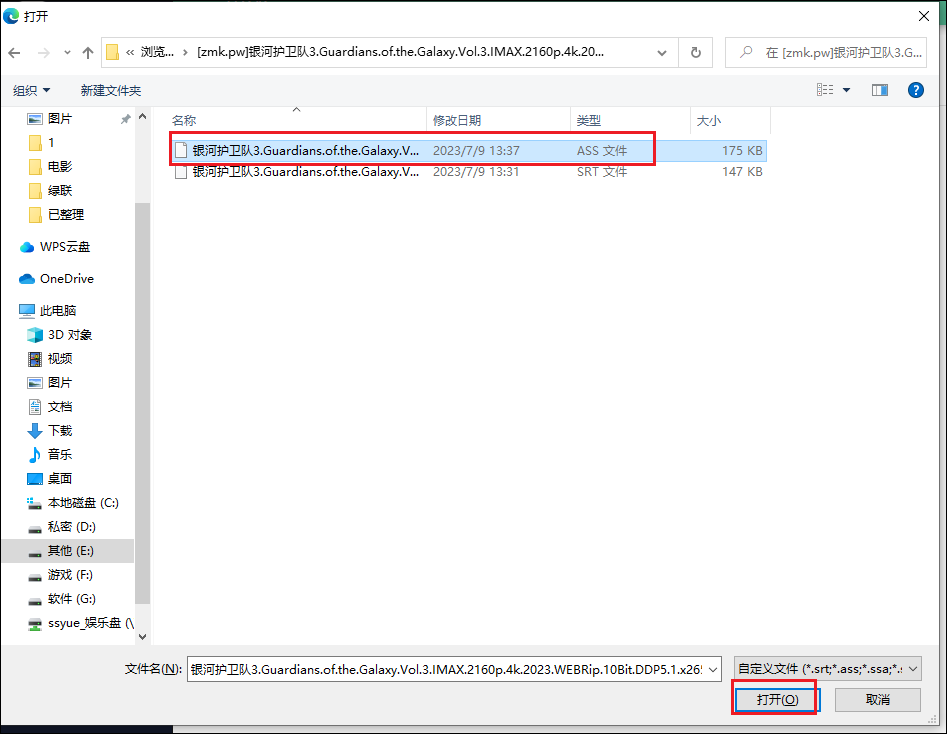Screen dimensions: 947x734
Task: Select OneDrive in the navigation pane
Action: [66, 279]
